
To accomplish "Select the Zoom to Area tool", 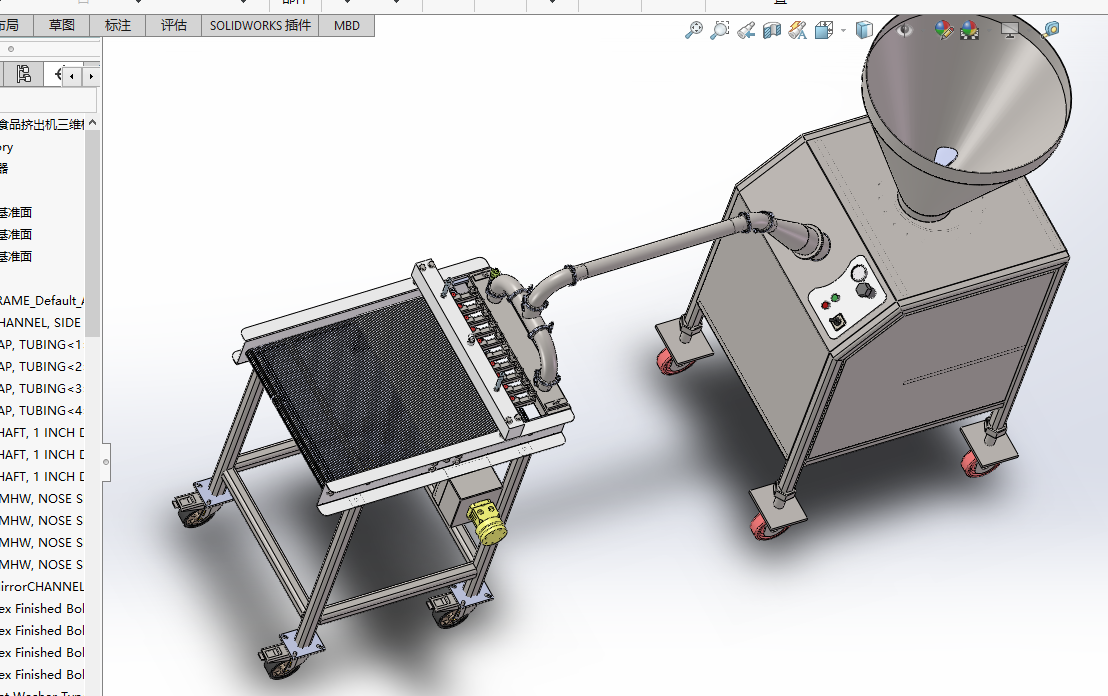I will (x=719, y=31).
